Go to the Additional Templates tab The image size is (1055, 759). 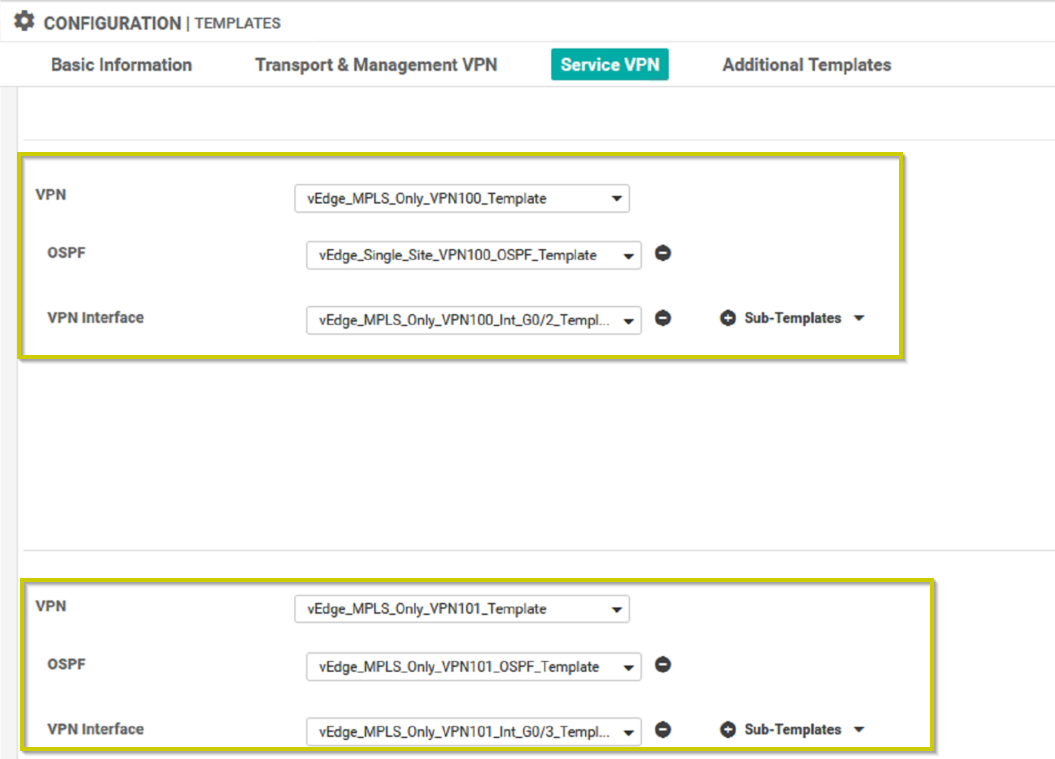807,65
